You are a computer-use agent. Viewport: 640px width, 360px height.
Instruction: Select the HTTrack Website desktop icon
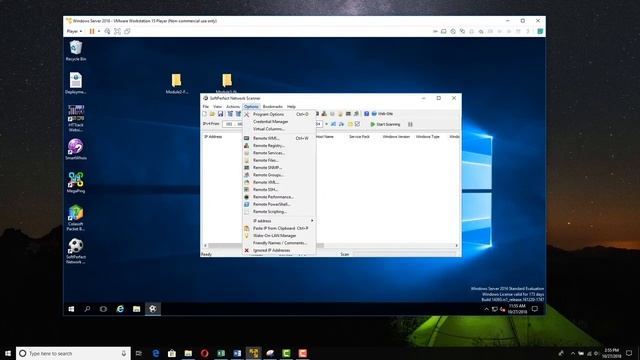point(76,118)
